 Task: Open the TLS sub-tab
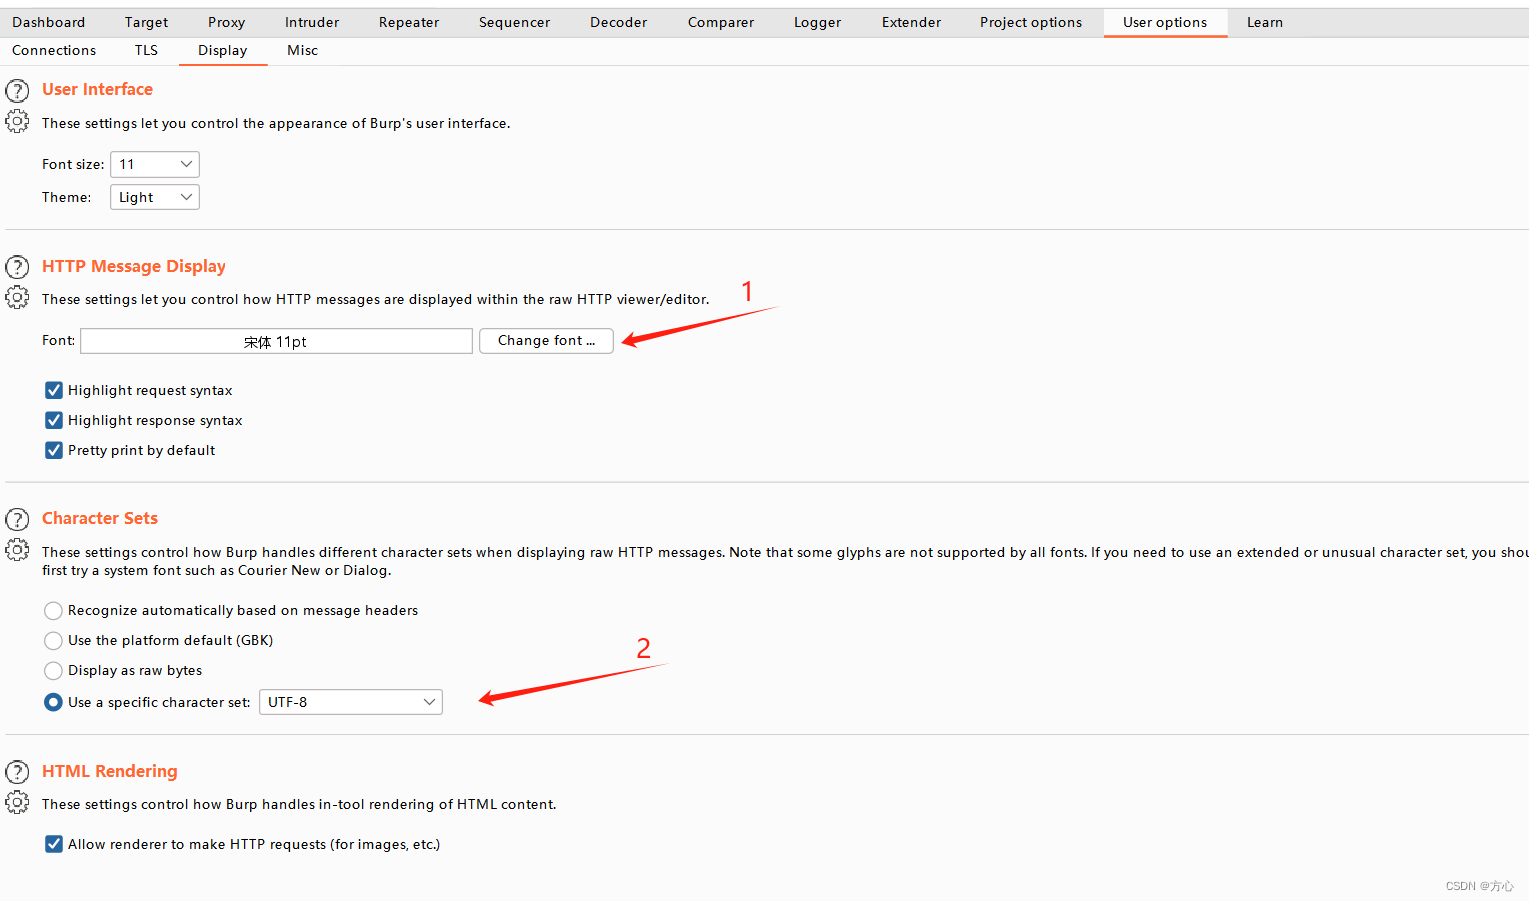(x=146, y=50)
